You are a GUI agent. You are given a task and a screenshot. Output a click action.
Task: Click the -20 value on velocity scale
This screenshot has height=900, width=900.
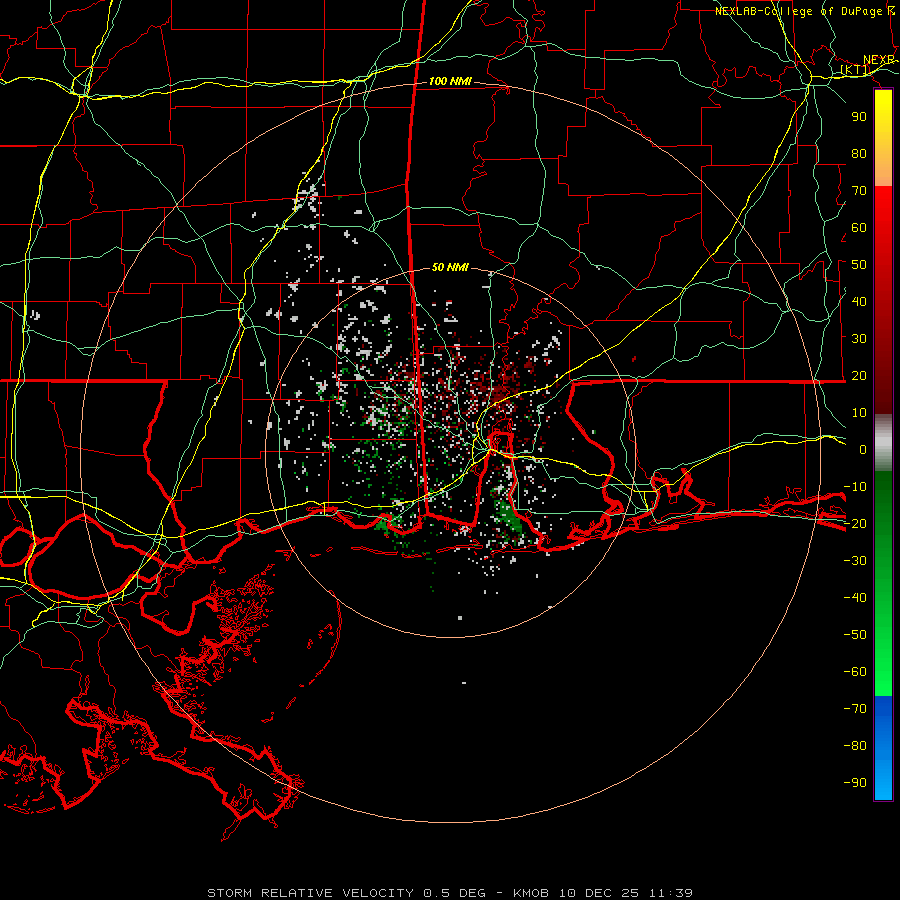855,523
